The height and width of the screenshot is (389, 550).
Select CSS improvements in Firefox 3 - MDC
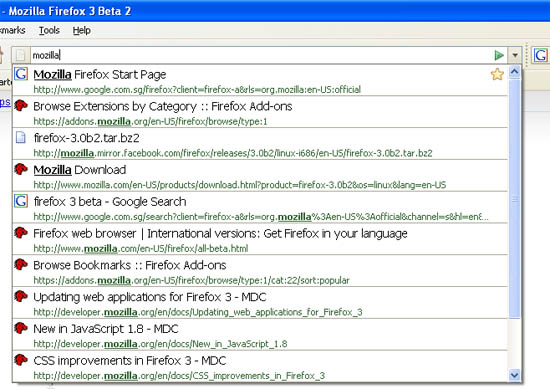coord(130,361)
